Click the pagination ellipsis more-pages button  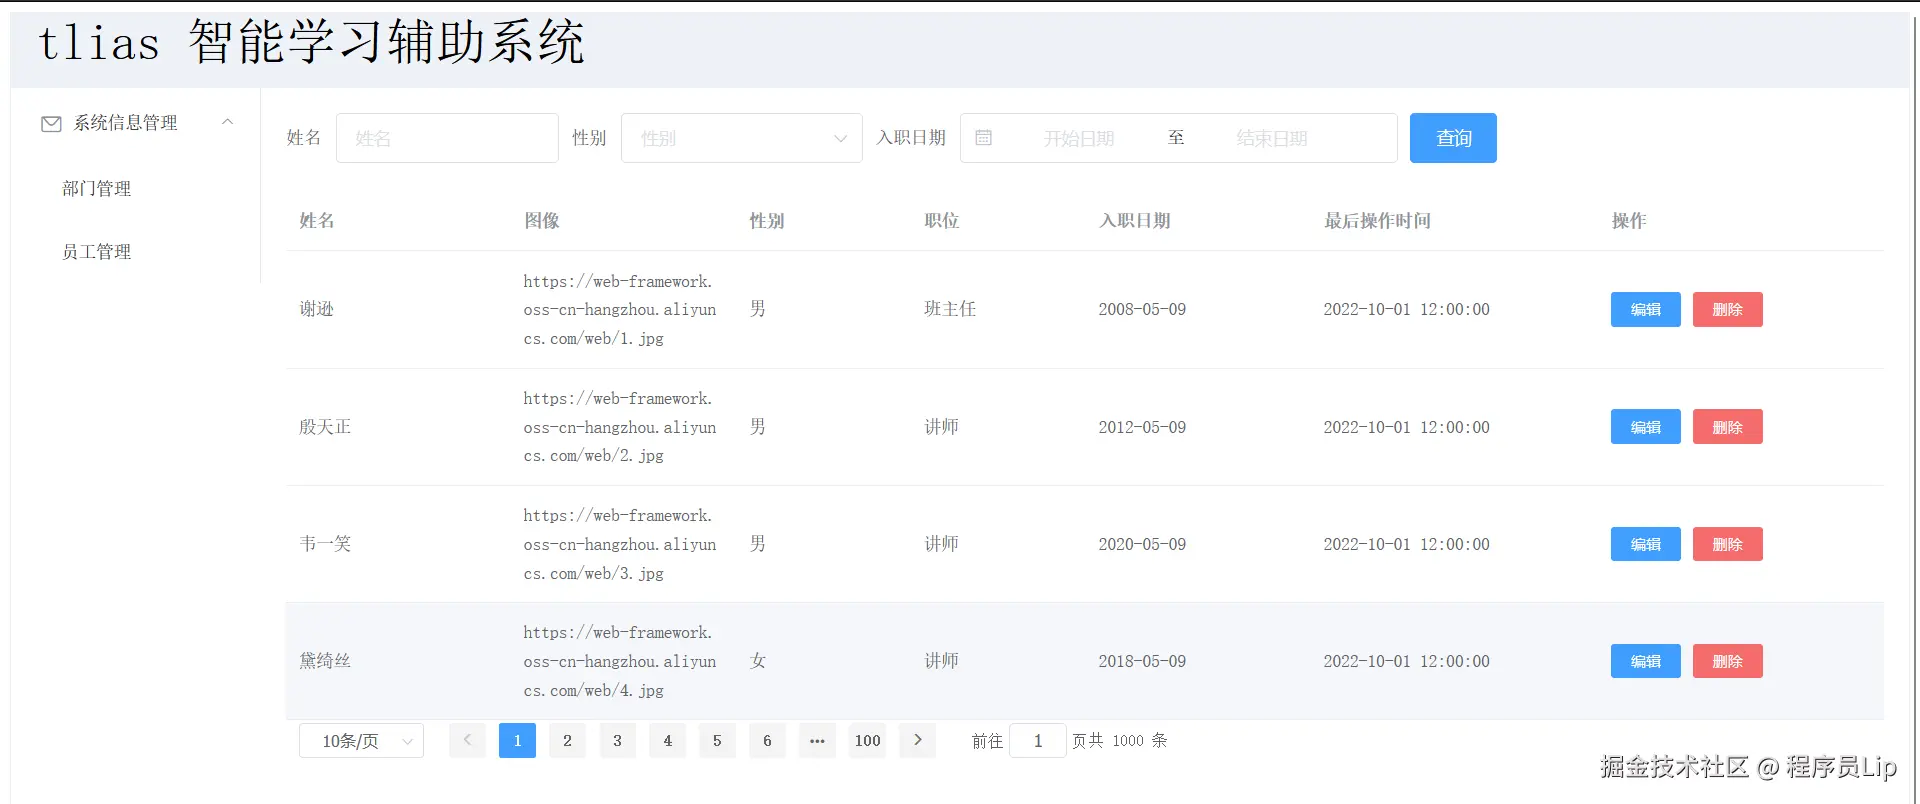(817, 740)
